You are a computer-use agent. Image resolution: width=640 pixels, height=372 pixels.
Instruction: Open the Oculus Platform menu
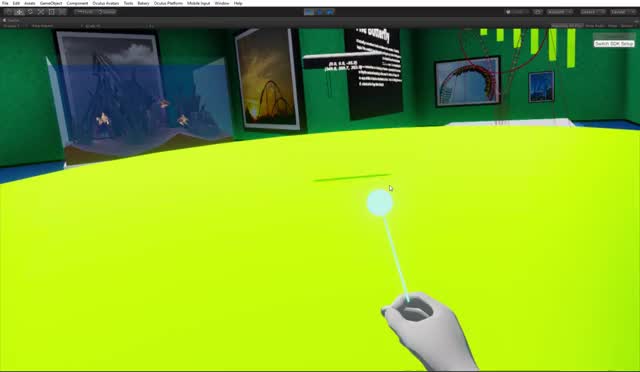pos(168,3)
